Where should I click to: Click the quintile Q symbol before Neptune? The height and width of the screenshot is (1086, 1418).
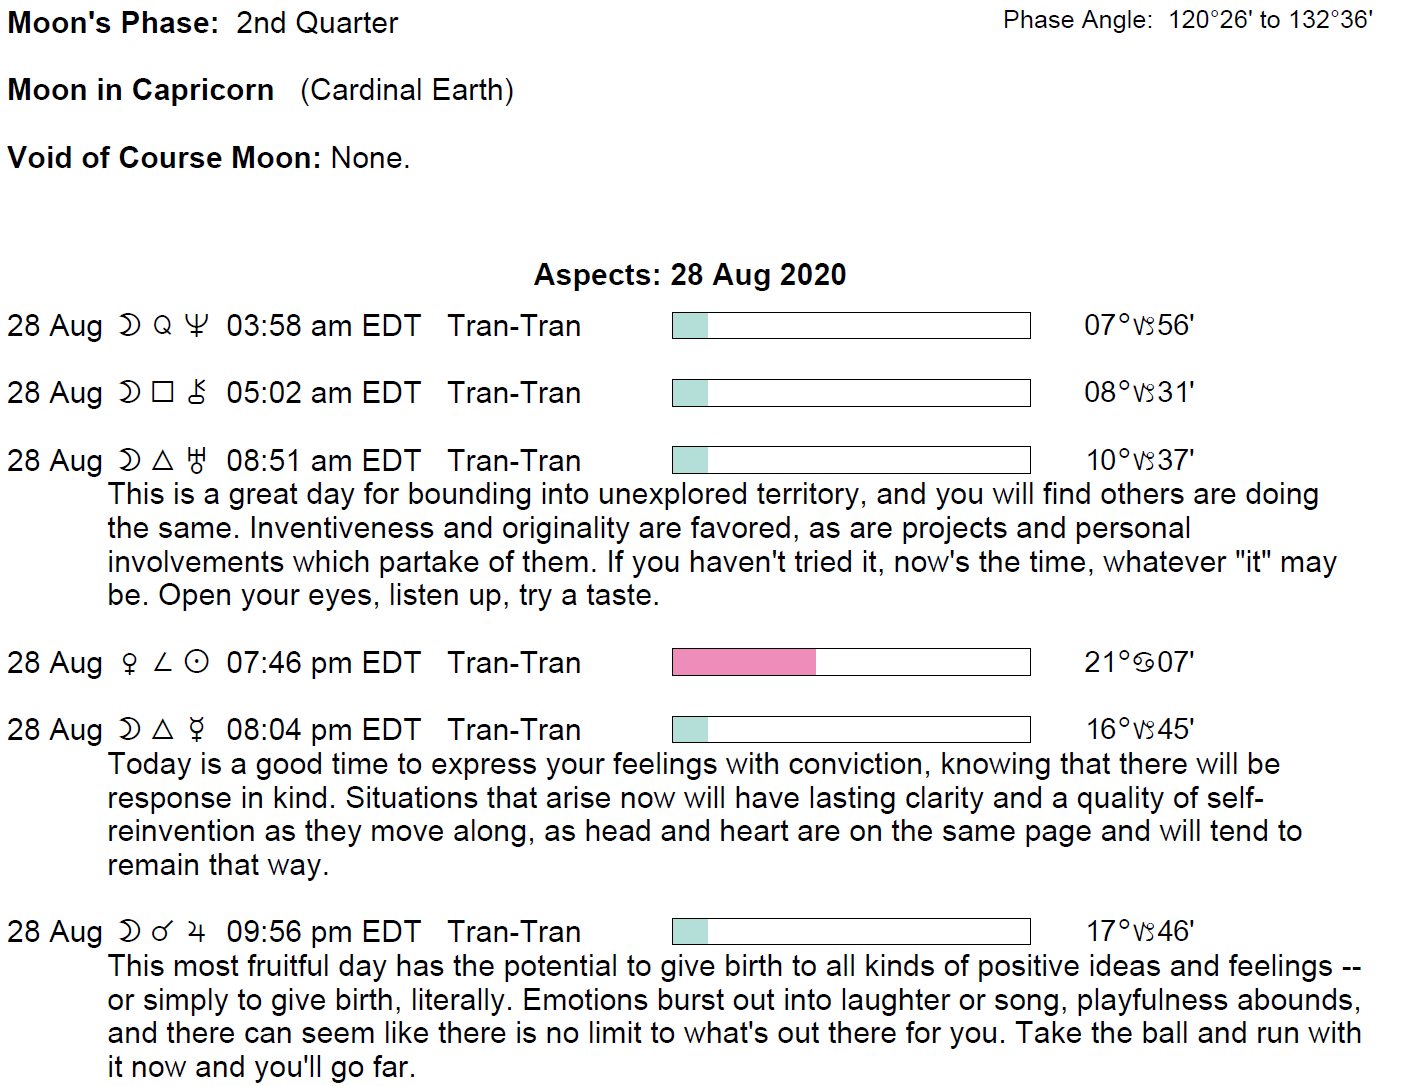(163, 326)
